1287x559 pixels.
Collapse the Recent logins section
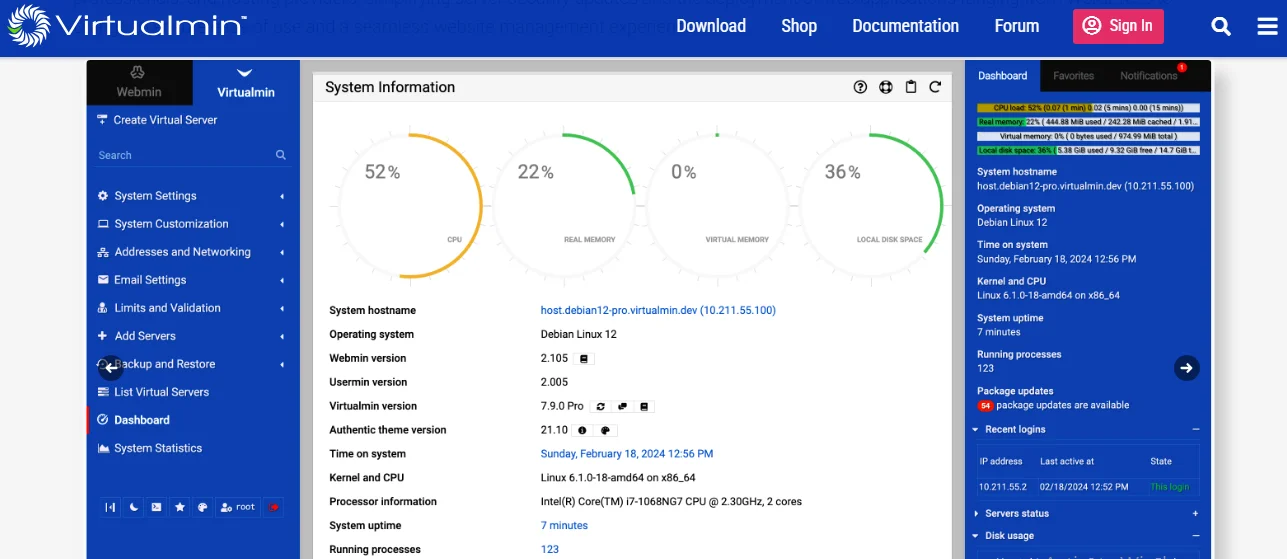click(x=1195, y=429)
